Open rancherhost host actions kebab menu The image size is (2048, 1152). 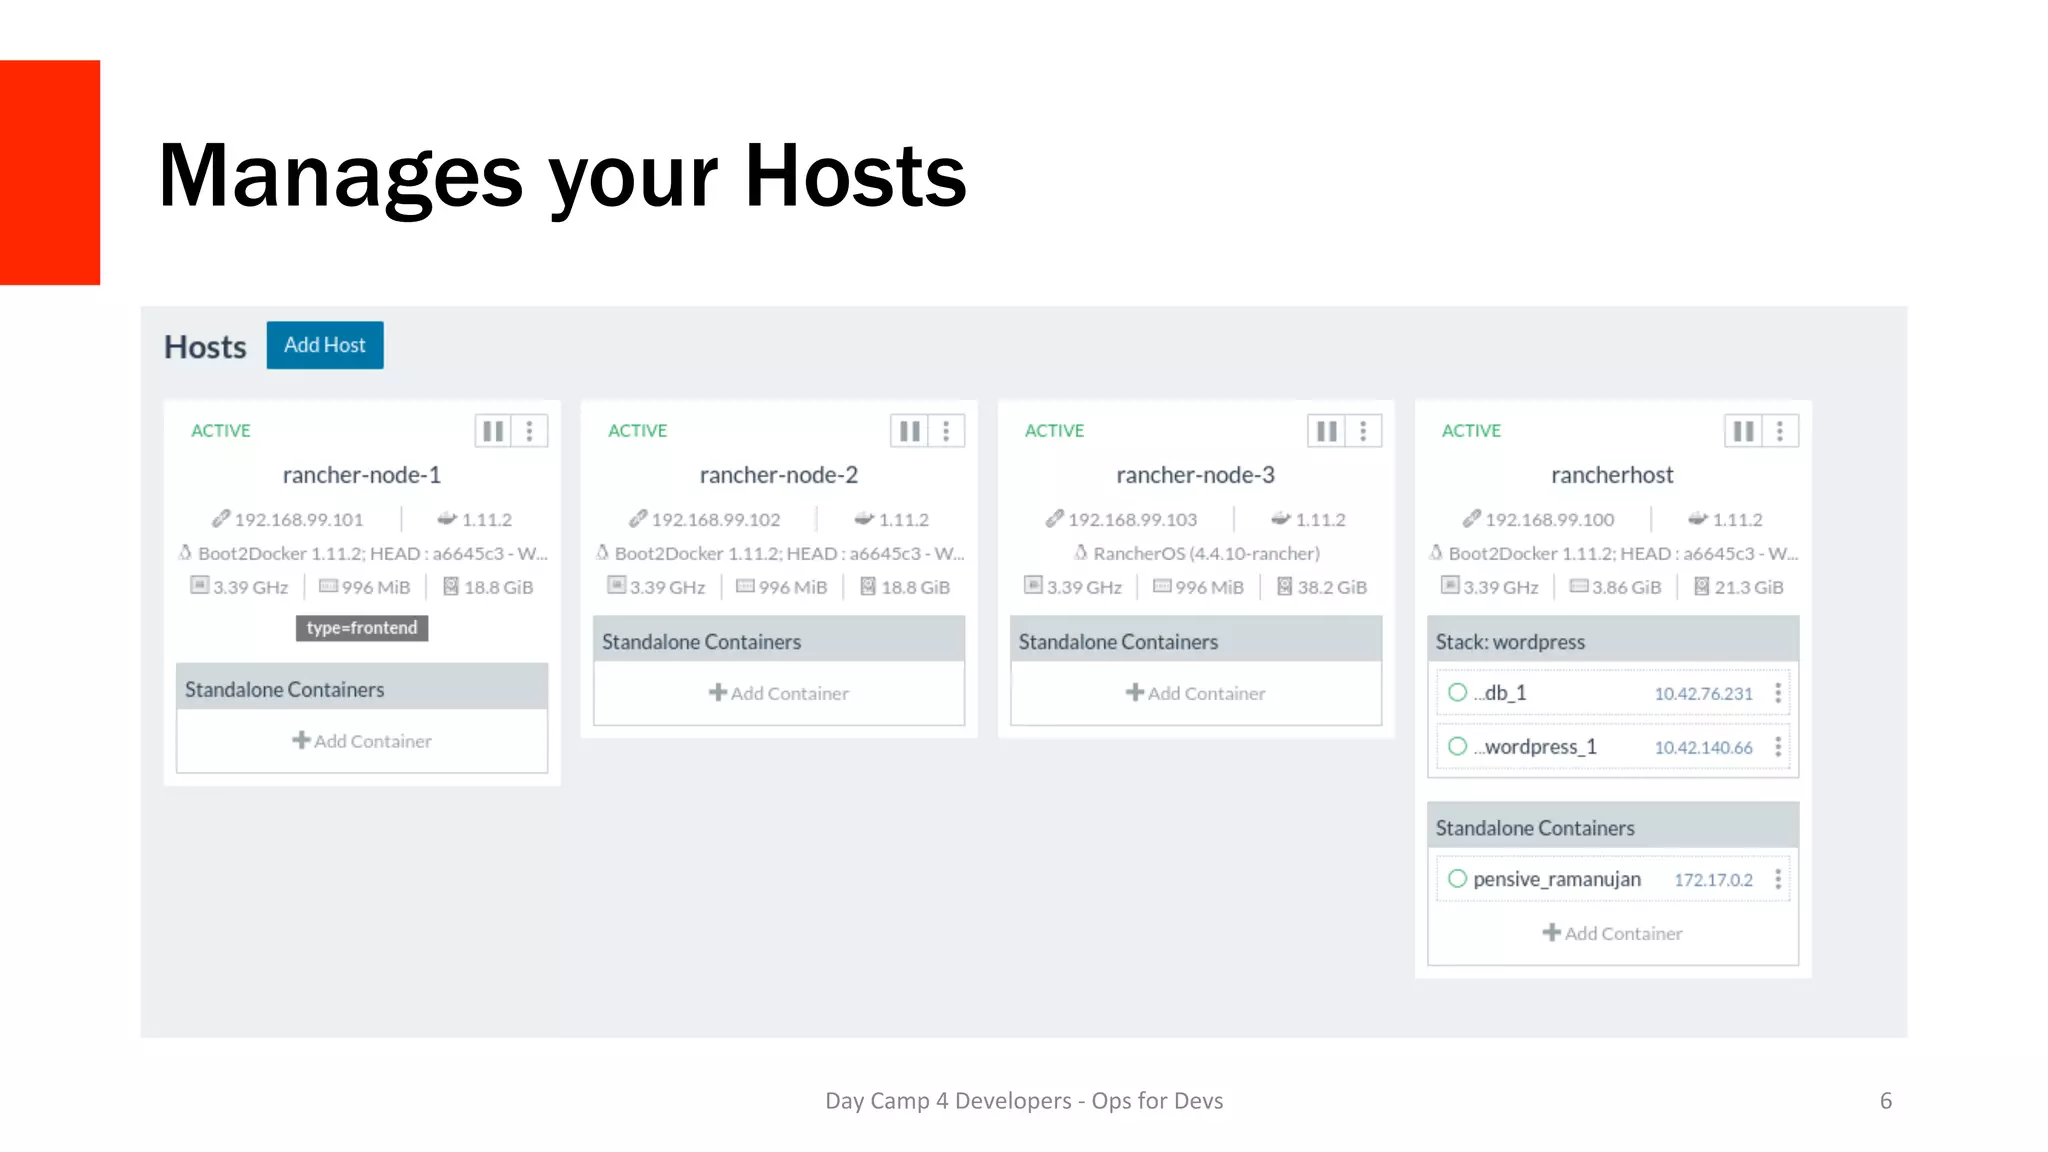point(1780,431)
